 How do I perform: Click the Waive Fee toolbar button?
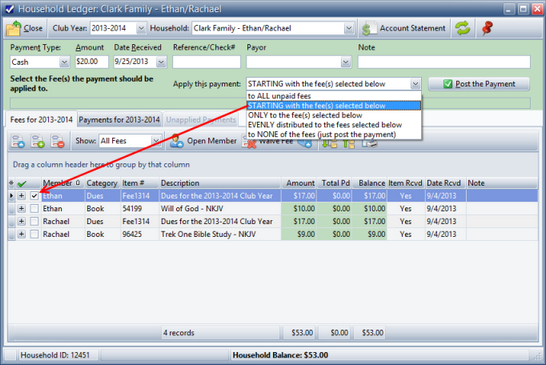point(268,142)
